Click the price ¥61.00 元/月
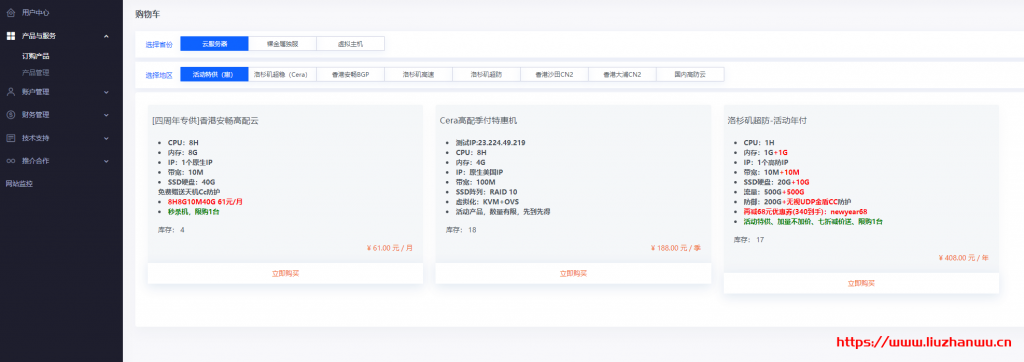Viewport: 1024px width, 362px height. tap(390, 248)
